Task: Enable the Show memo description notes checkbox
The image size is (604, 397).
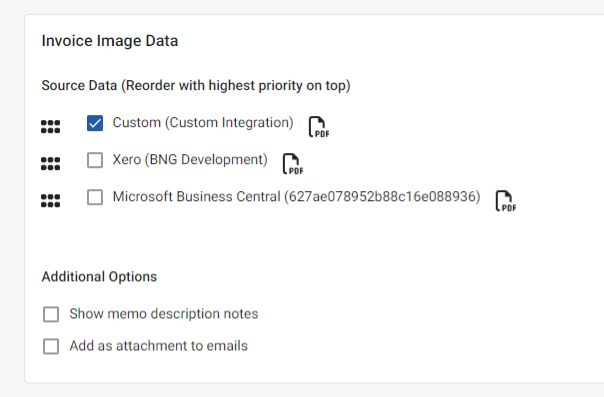Action: click(x=51, y=314)
